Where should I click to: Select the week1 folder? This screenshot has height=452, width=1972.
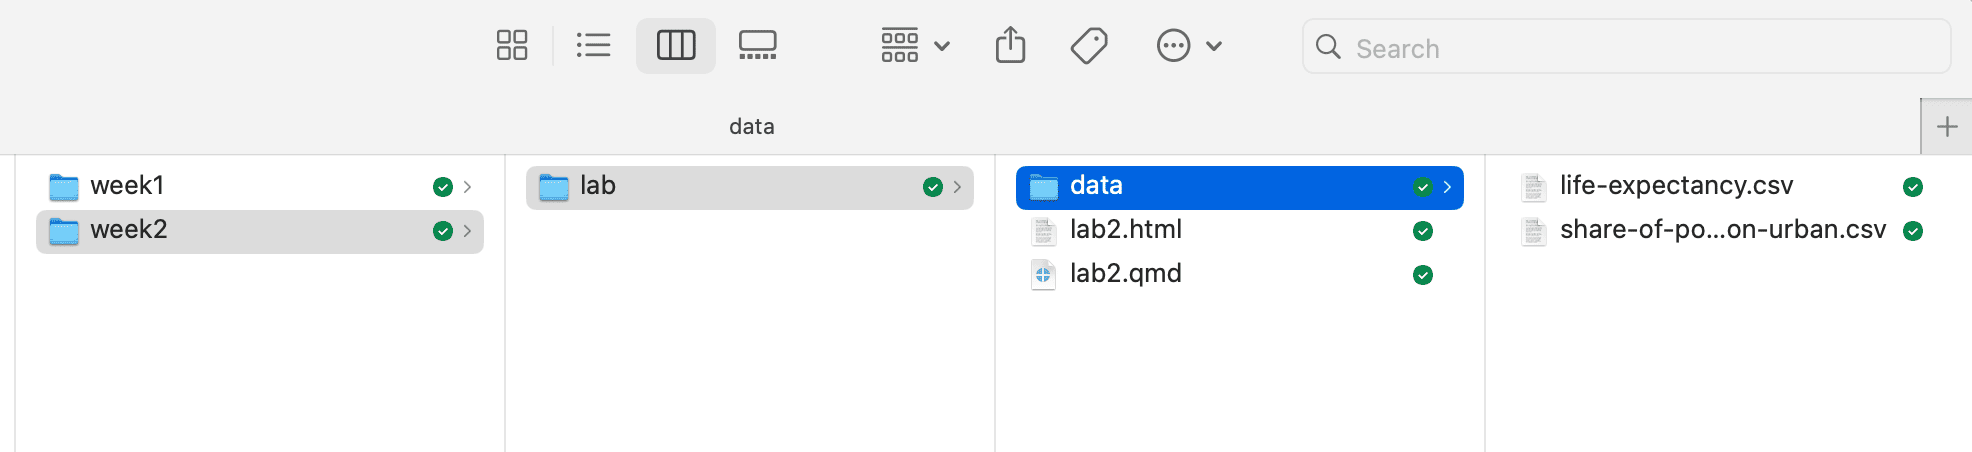tap(127, 186)
